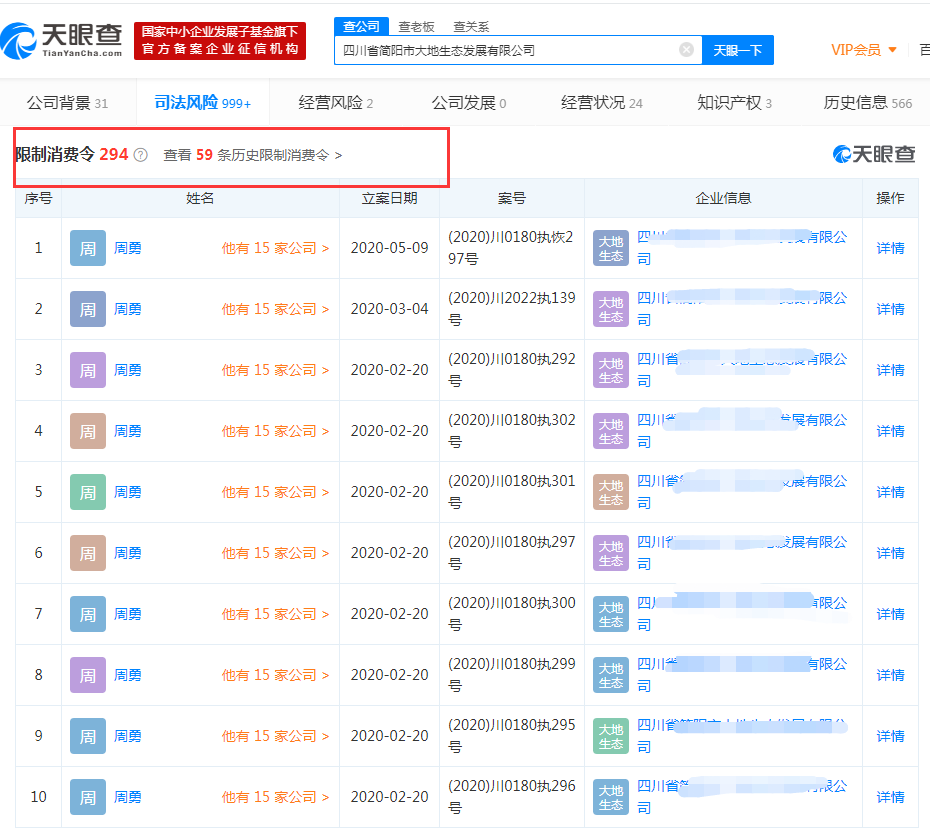This screenshot has width=930, height=831.
Task: Click the 周 avatar in row 10
Action: pyautogui.click(x=88, y=797)
